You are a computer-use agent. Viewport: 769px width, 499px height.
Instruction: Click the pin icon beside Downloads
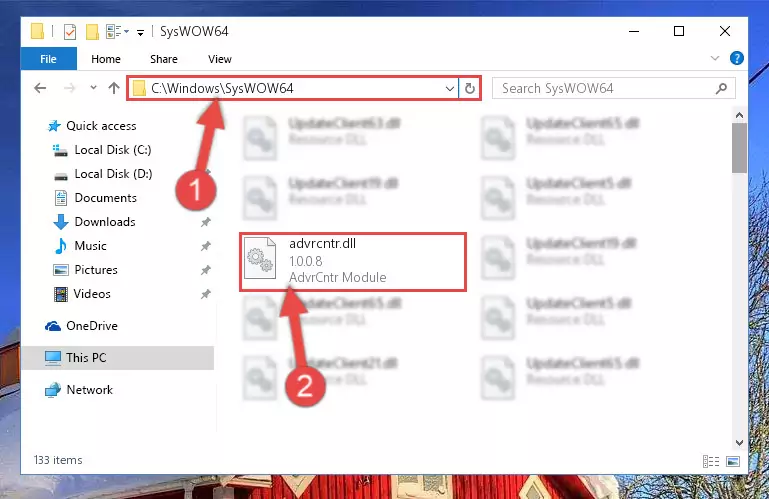click(x=205, y=222)
